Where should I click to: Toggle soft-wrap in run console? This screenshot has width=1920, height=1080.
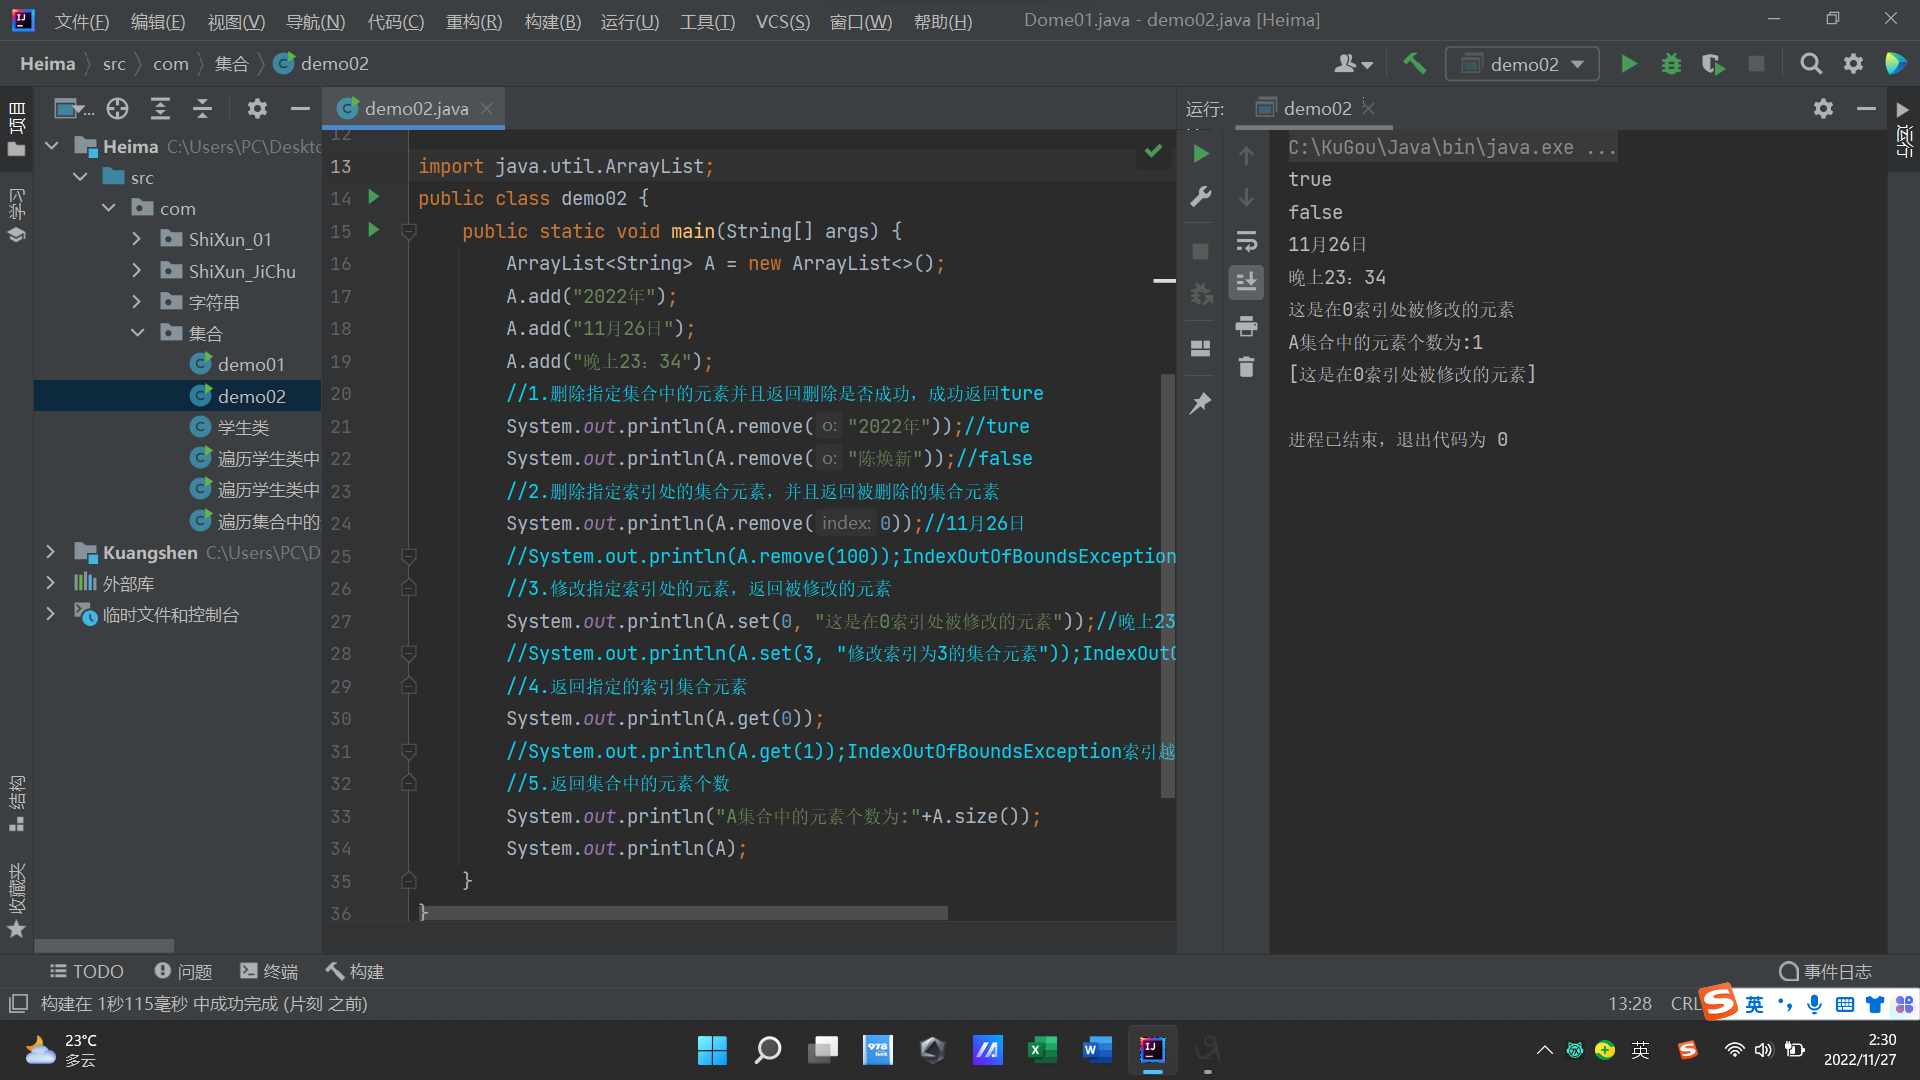click(1246, 241)
